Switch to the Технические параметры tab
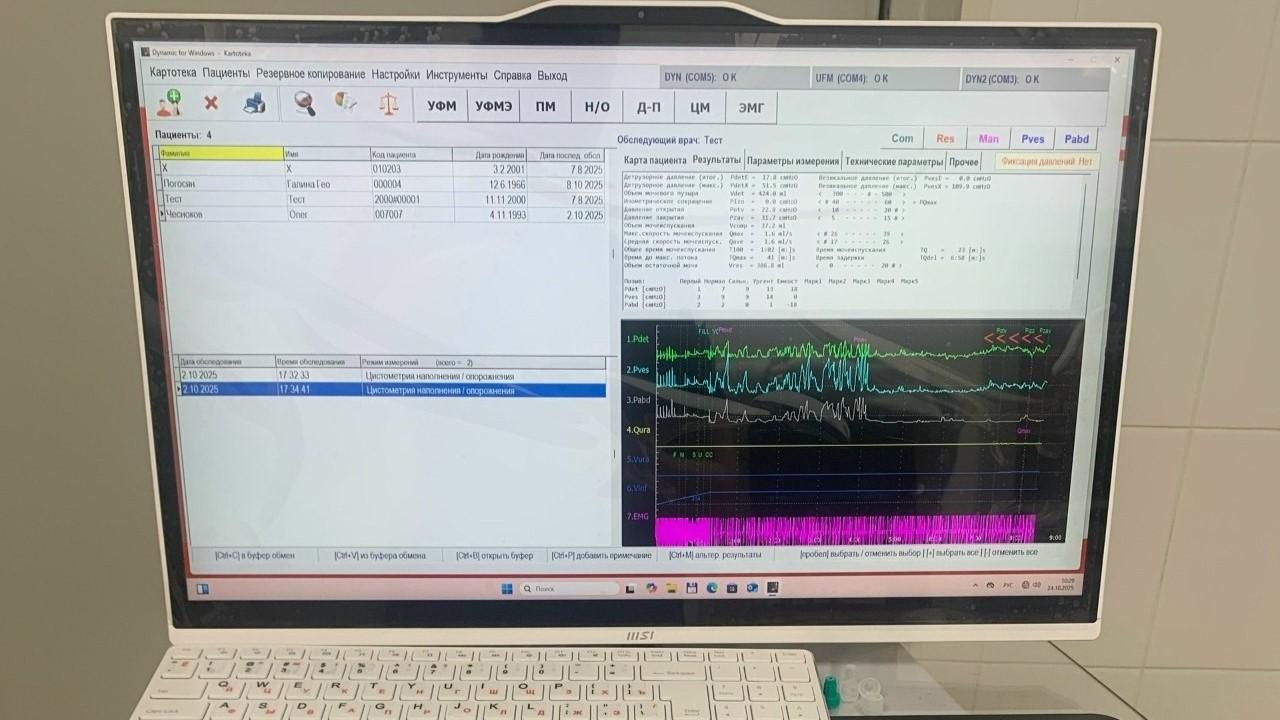Screen dimensions: 1280x720 [x=893, y=161]
